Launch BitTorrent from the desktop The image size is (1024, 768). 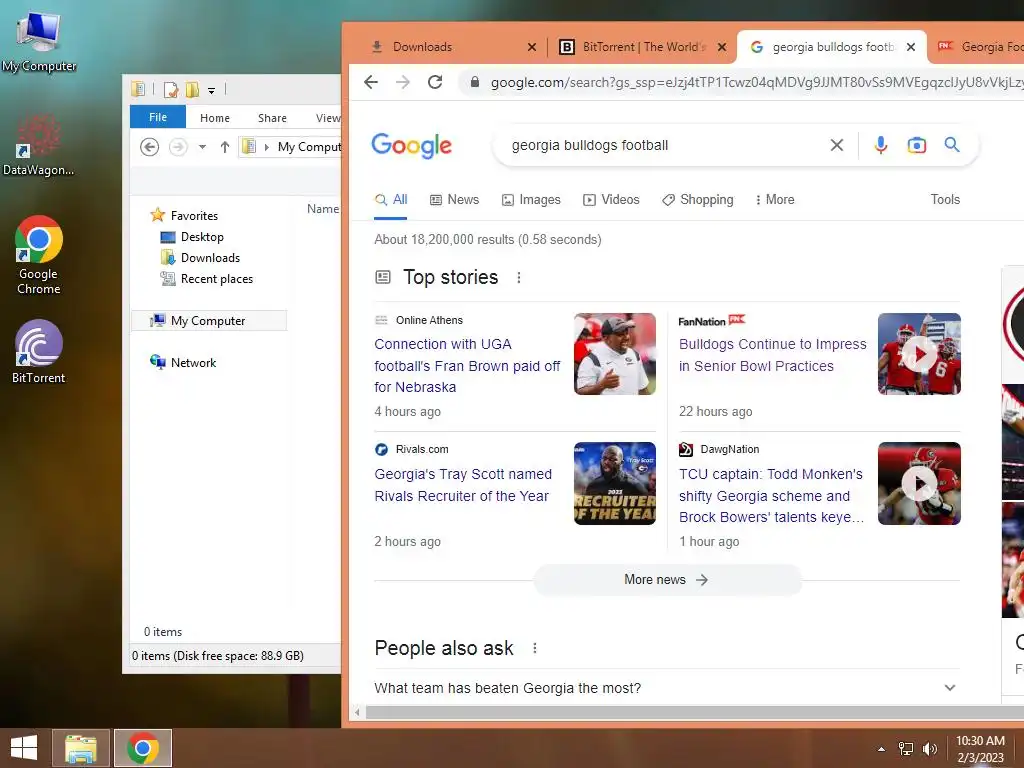coord(39,351)
